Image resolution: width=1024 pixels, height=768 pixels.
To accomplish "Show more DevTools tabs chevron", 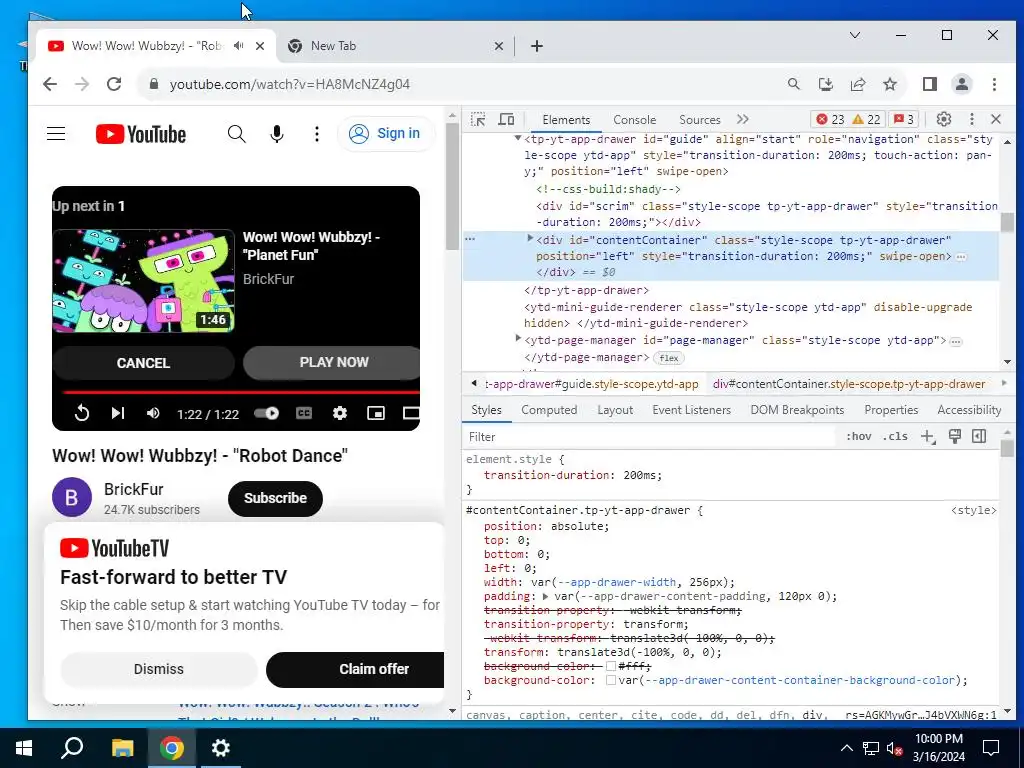I will coord(743,119).
